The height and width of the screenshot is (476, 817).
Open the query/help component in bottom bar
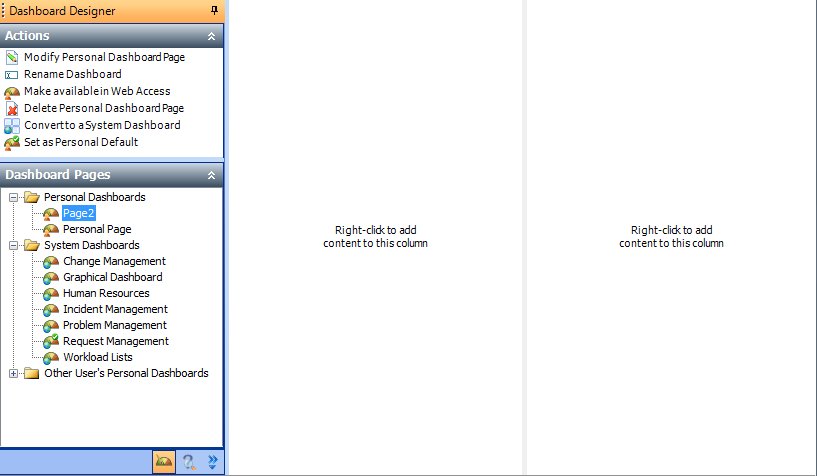tap(188, 462)
